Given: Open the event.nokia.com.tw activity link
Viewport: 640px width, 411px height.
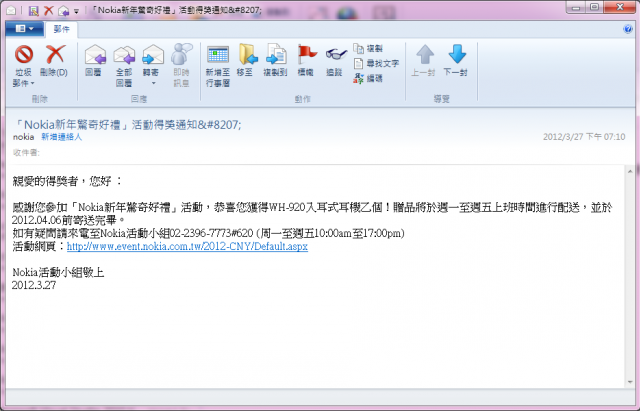Looking at the screenshot, I should click(187, 247).
